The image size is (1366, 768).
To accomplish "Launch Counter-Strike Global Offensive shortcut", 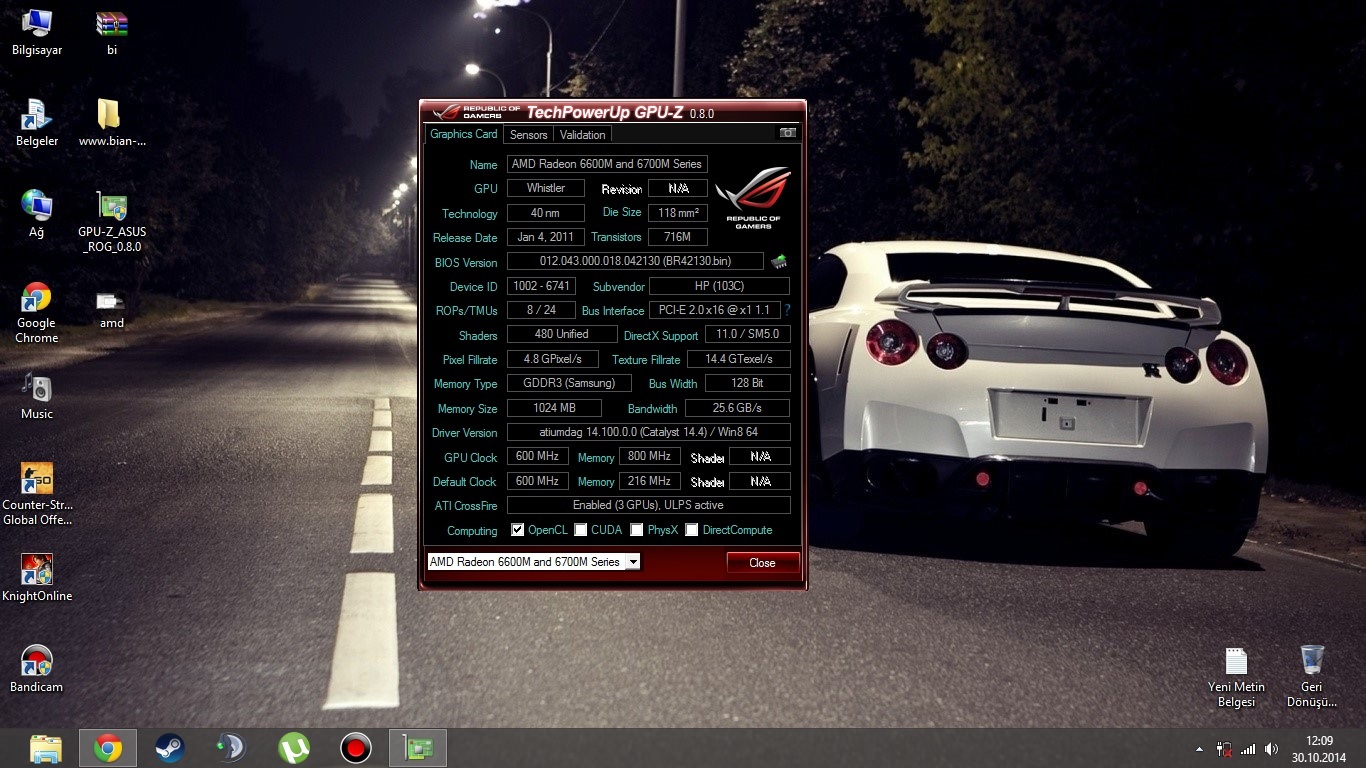I will (x=37, y=495).
